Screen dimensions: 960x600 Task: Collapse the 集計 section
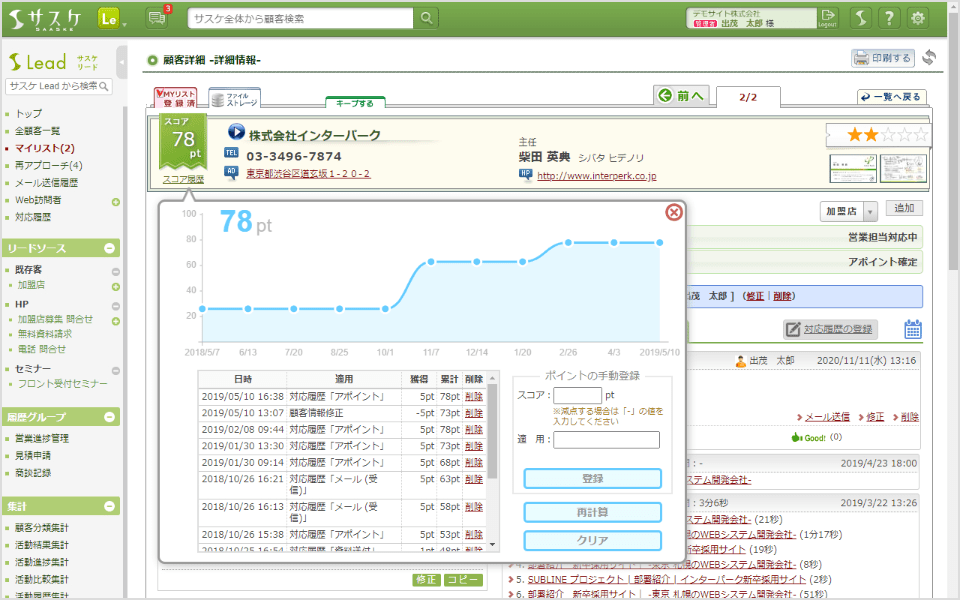(x=110, y=506)
